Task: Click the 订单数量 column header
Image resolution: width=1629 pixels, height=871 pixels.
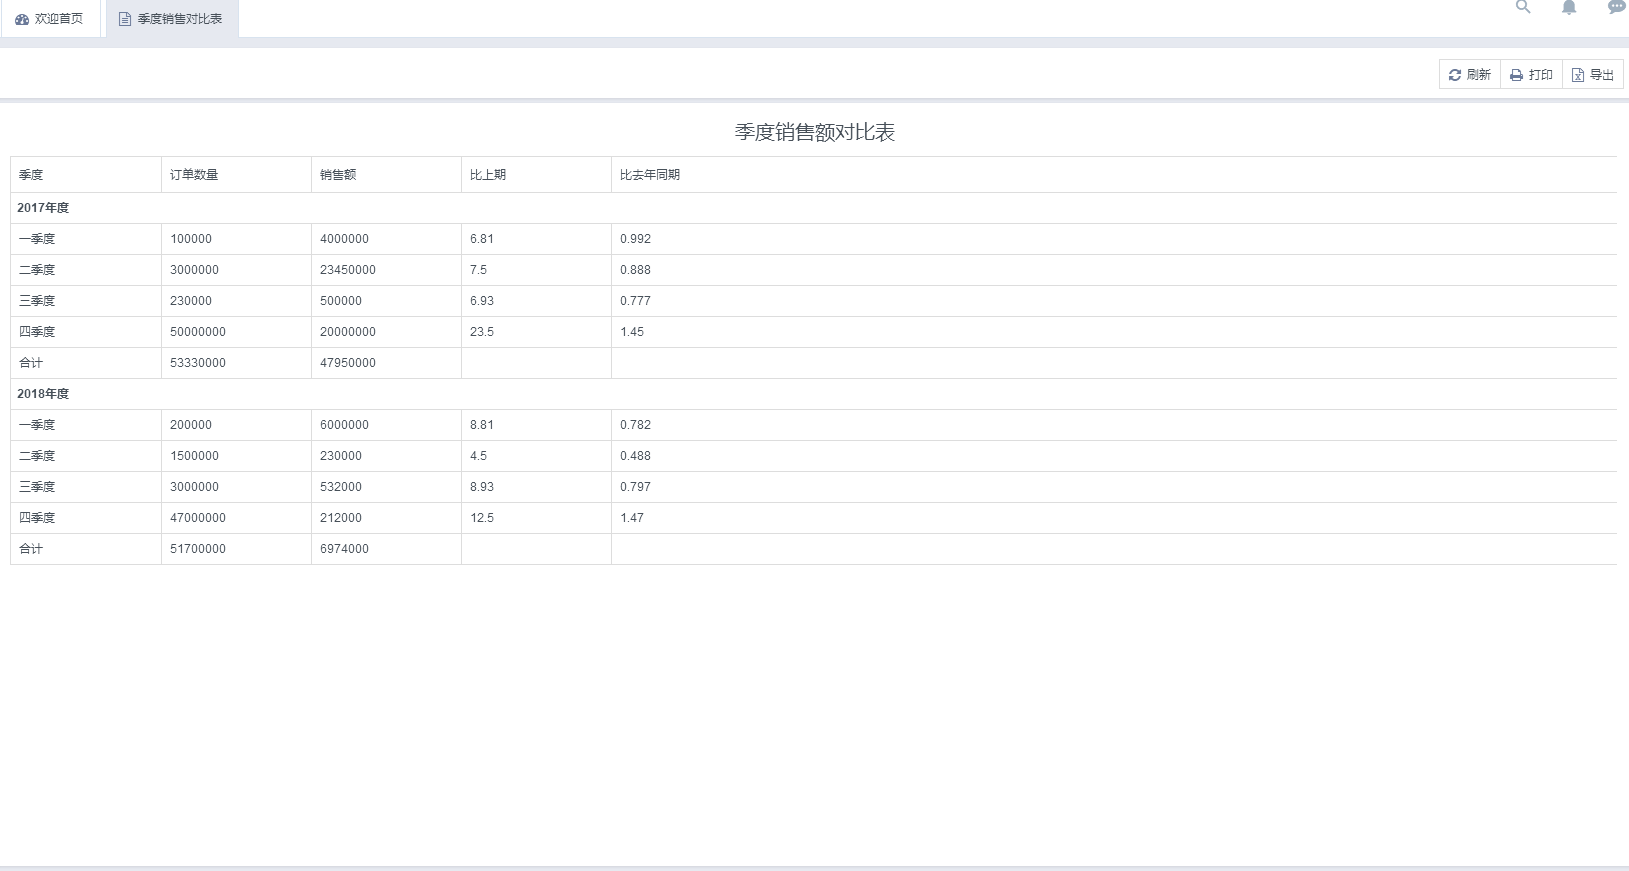Action: click(x=194, y=175)
